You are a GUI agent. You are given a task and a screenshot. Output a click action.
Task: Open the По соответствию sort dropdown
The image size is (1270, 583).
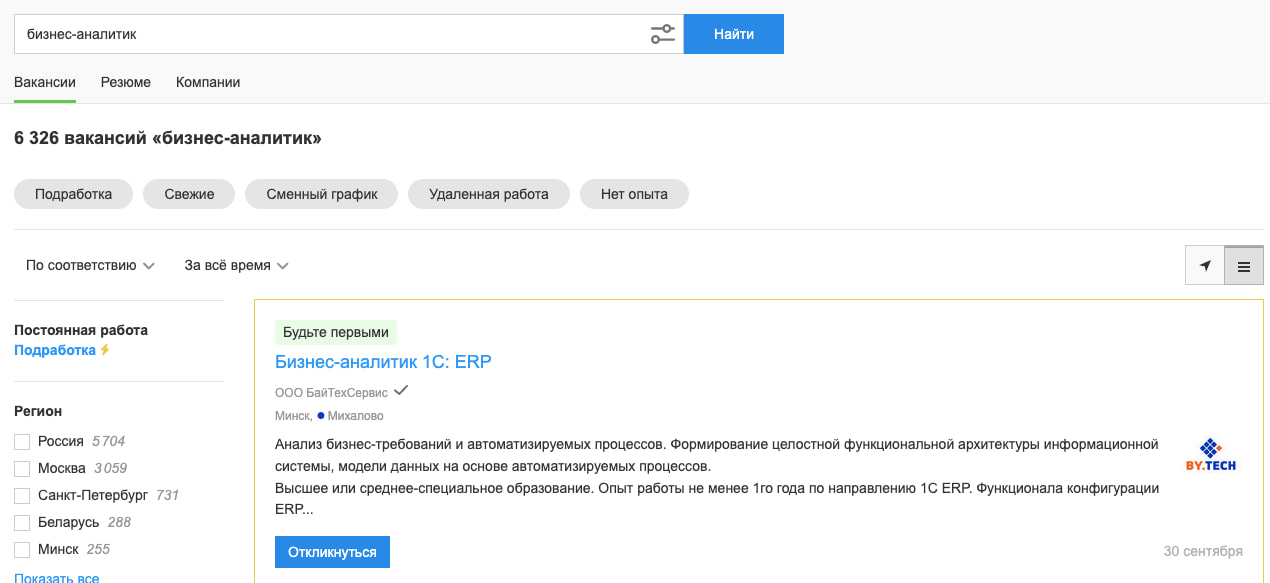coord(90,265)
